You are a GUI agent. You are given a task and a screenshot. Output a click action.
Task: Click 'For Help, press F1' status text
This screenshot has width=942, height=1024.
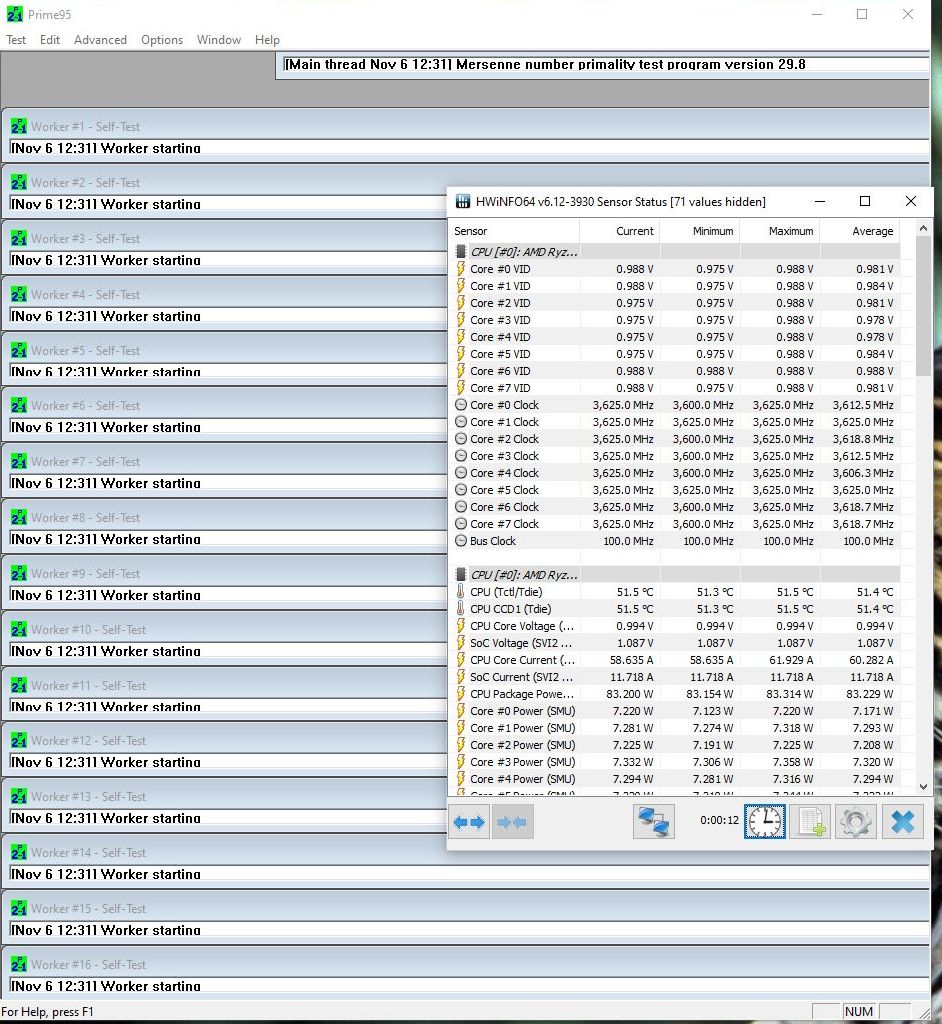[x=47, y=1012]
